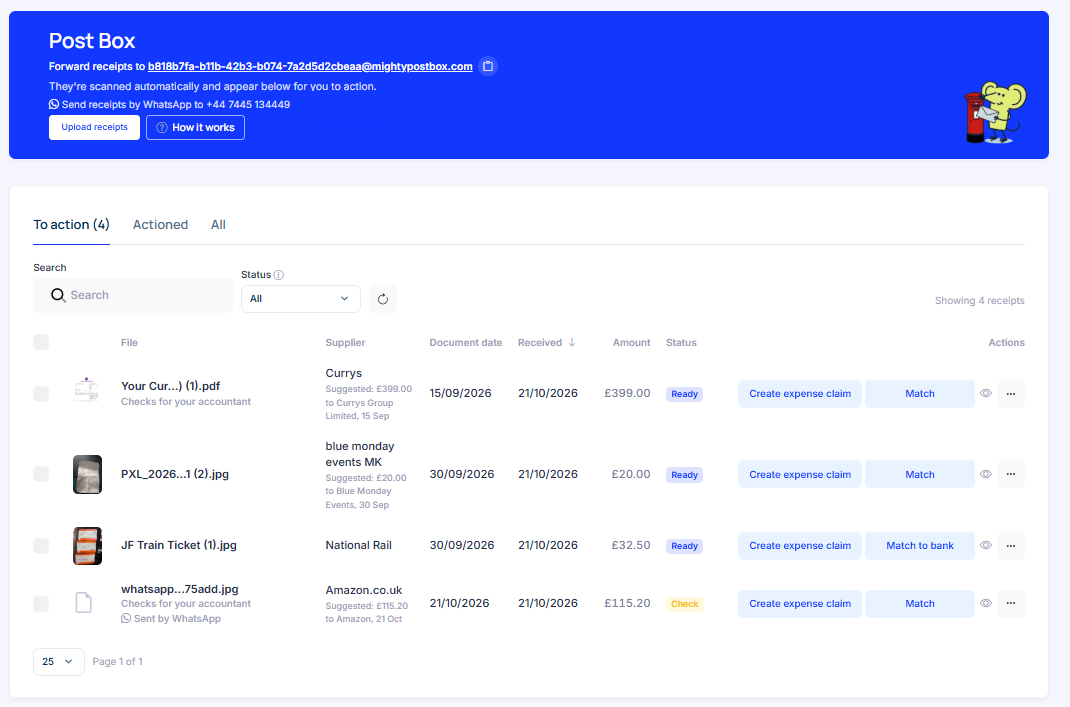Click the WhatsApp icon in the banner

click(x=54, y=104)
